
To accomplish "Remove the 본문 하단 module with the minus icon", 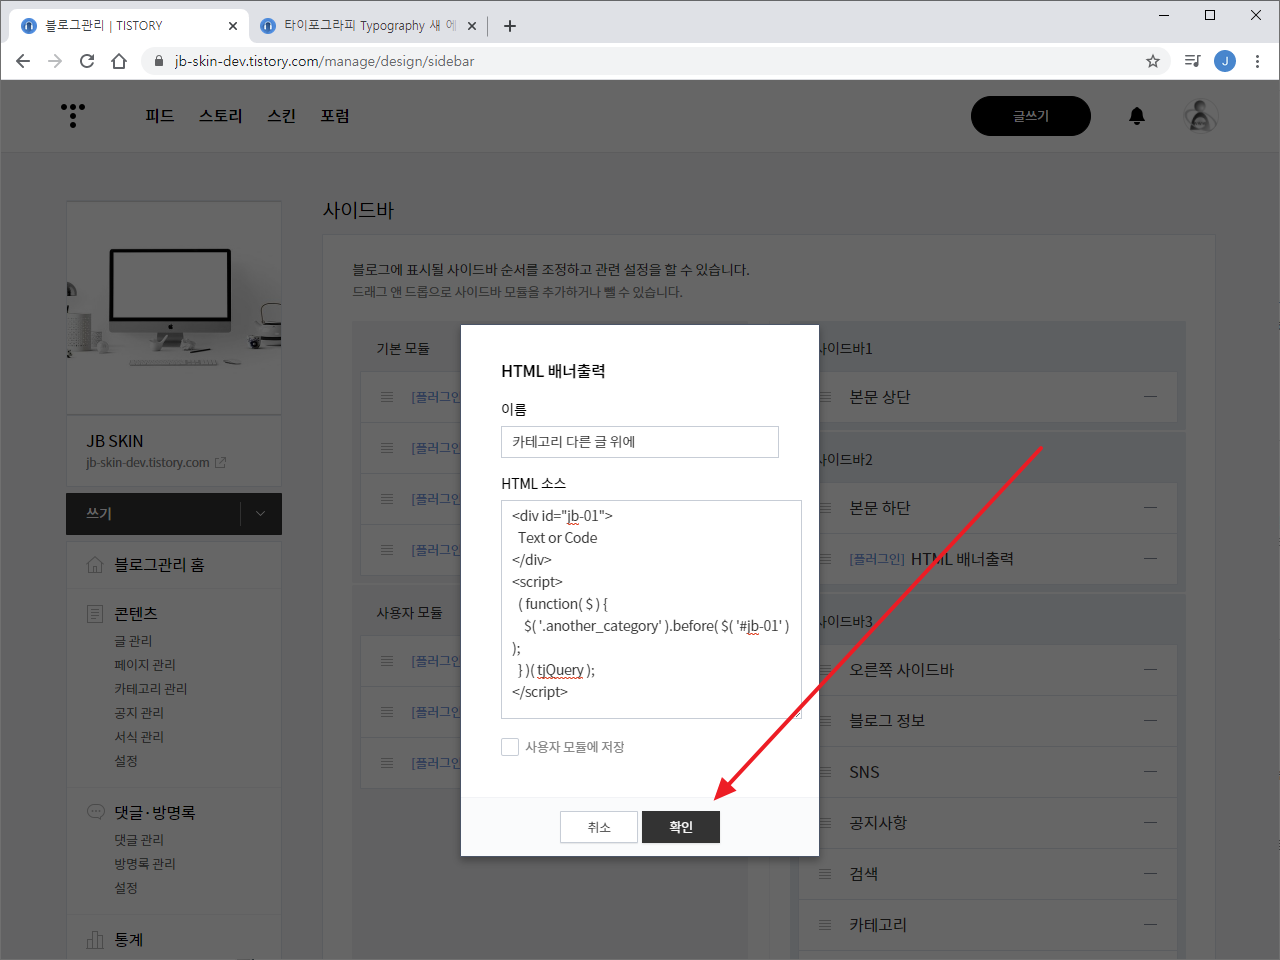I will pyautogui.click(x=1150, y=508).
